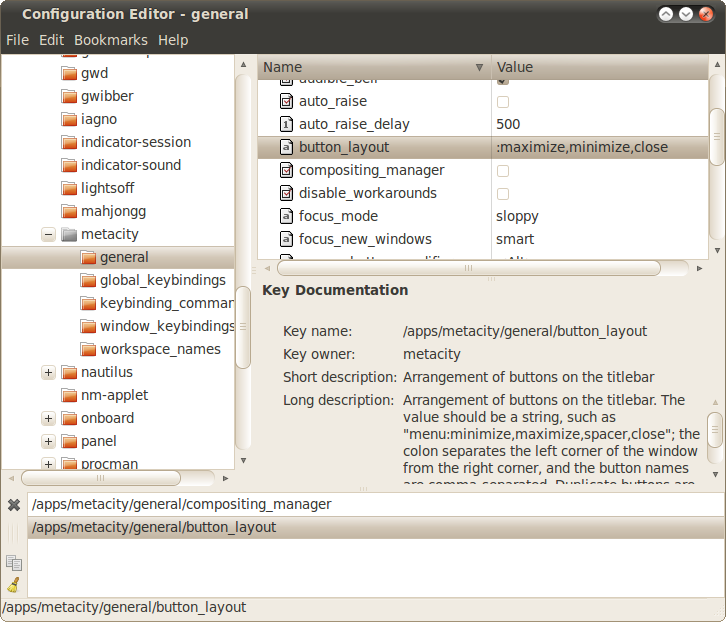This screenshot has height=622, width=726.
Task: Click the global_keybindings folder icon
Action: pyautogui.click(x=88, y=280)
